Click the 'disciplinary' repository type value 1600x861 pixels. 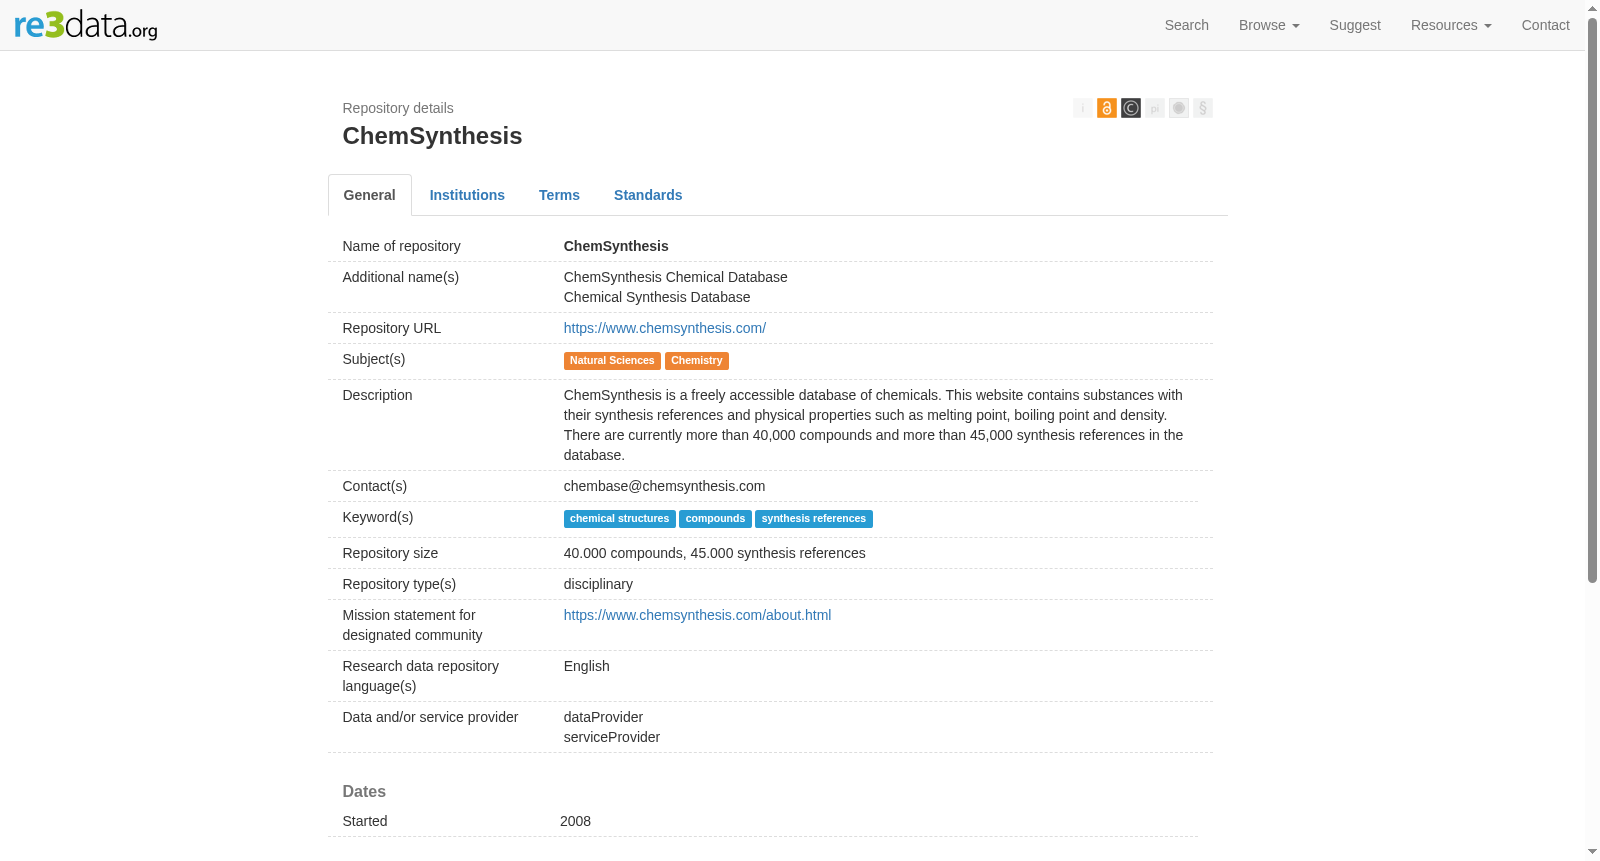(598, 584)
